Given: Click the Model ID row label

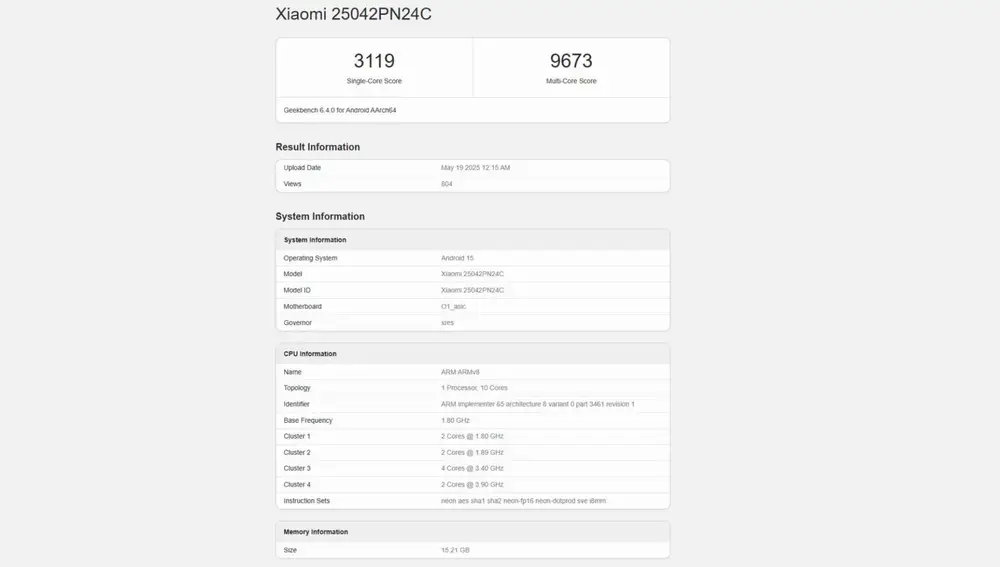Looking at the screenshot, I should pos(297,290).
